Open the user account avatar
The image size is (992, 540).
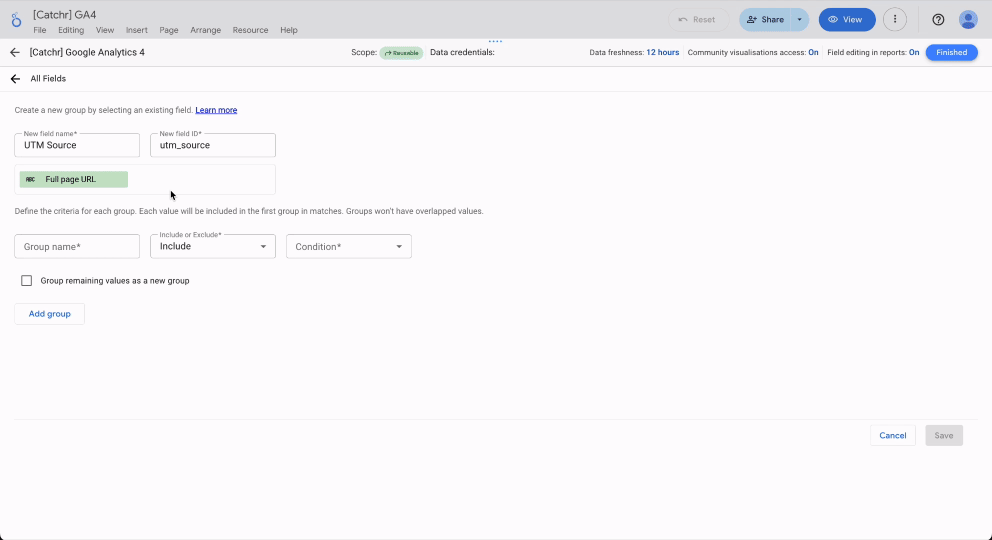click(x=968, y=20)
